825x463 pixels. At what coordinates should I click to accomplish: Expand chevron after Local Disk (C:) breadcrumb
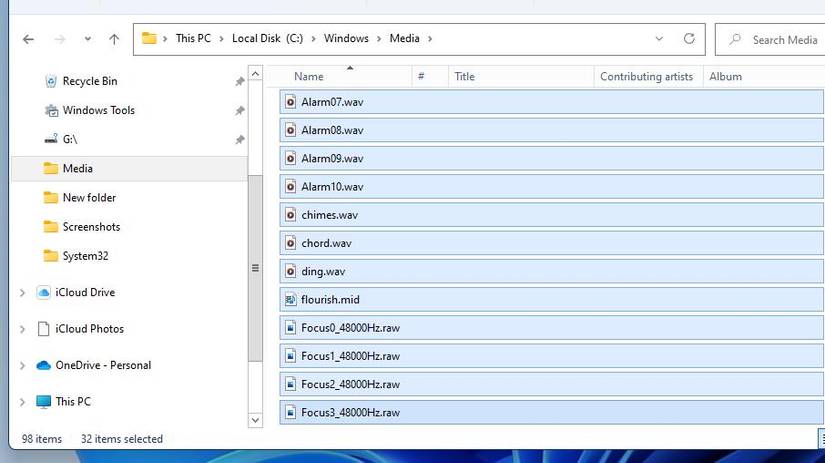tap(314, 39)
